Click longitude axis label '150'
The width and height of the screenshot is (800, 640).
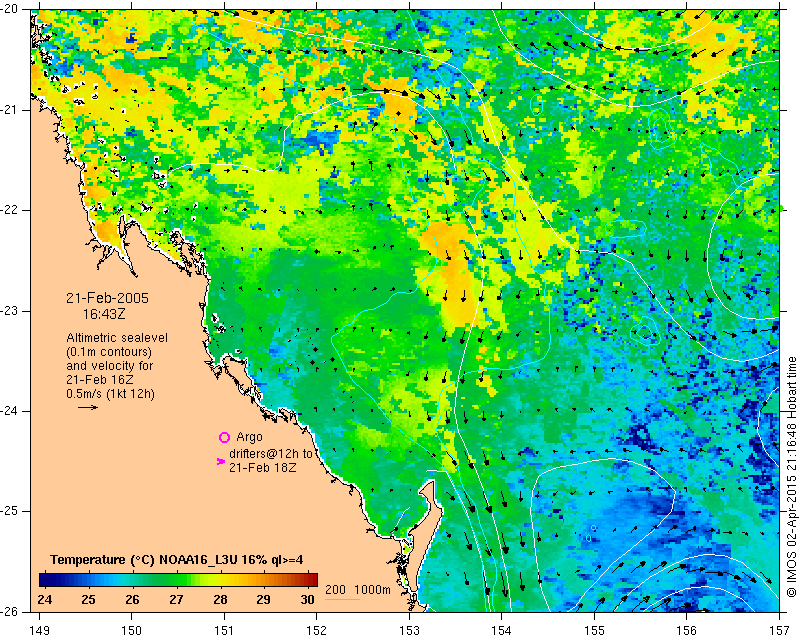pyautogui.click(x=132, y=631)
